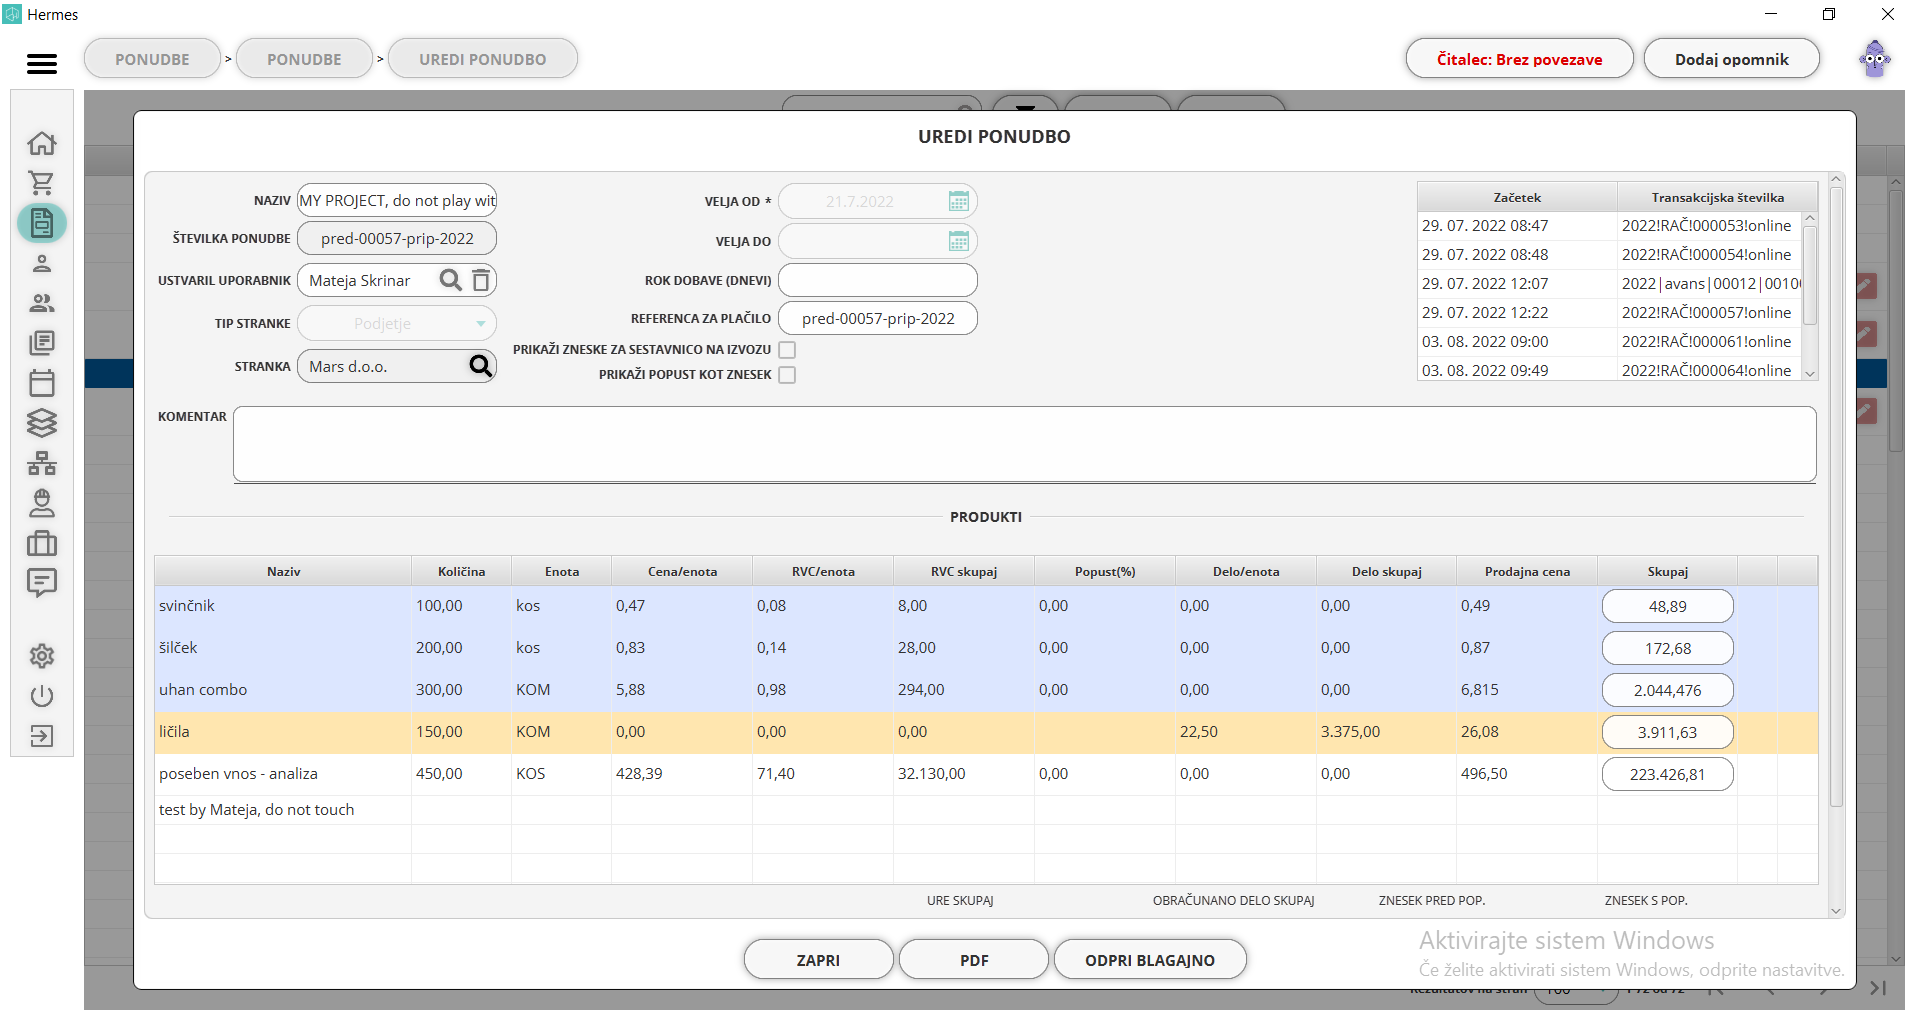Viewport: 1920px width, 1028px height.
Task: Toggle Prikaži zneske za sestavnico na izvozu checkbox
Action: click(x=787, y=350)
